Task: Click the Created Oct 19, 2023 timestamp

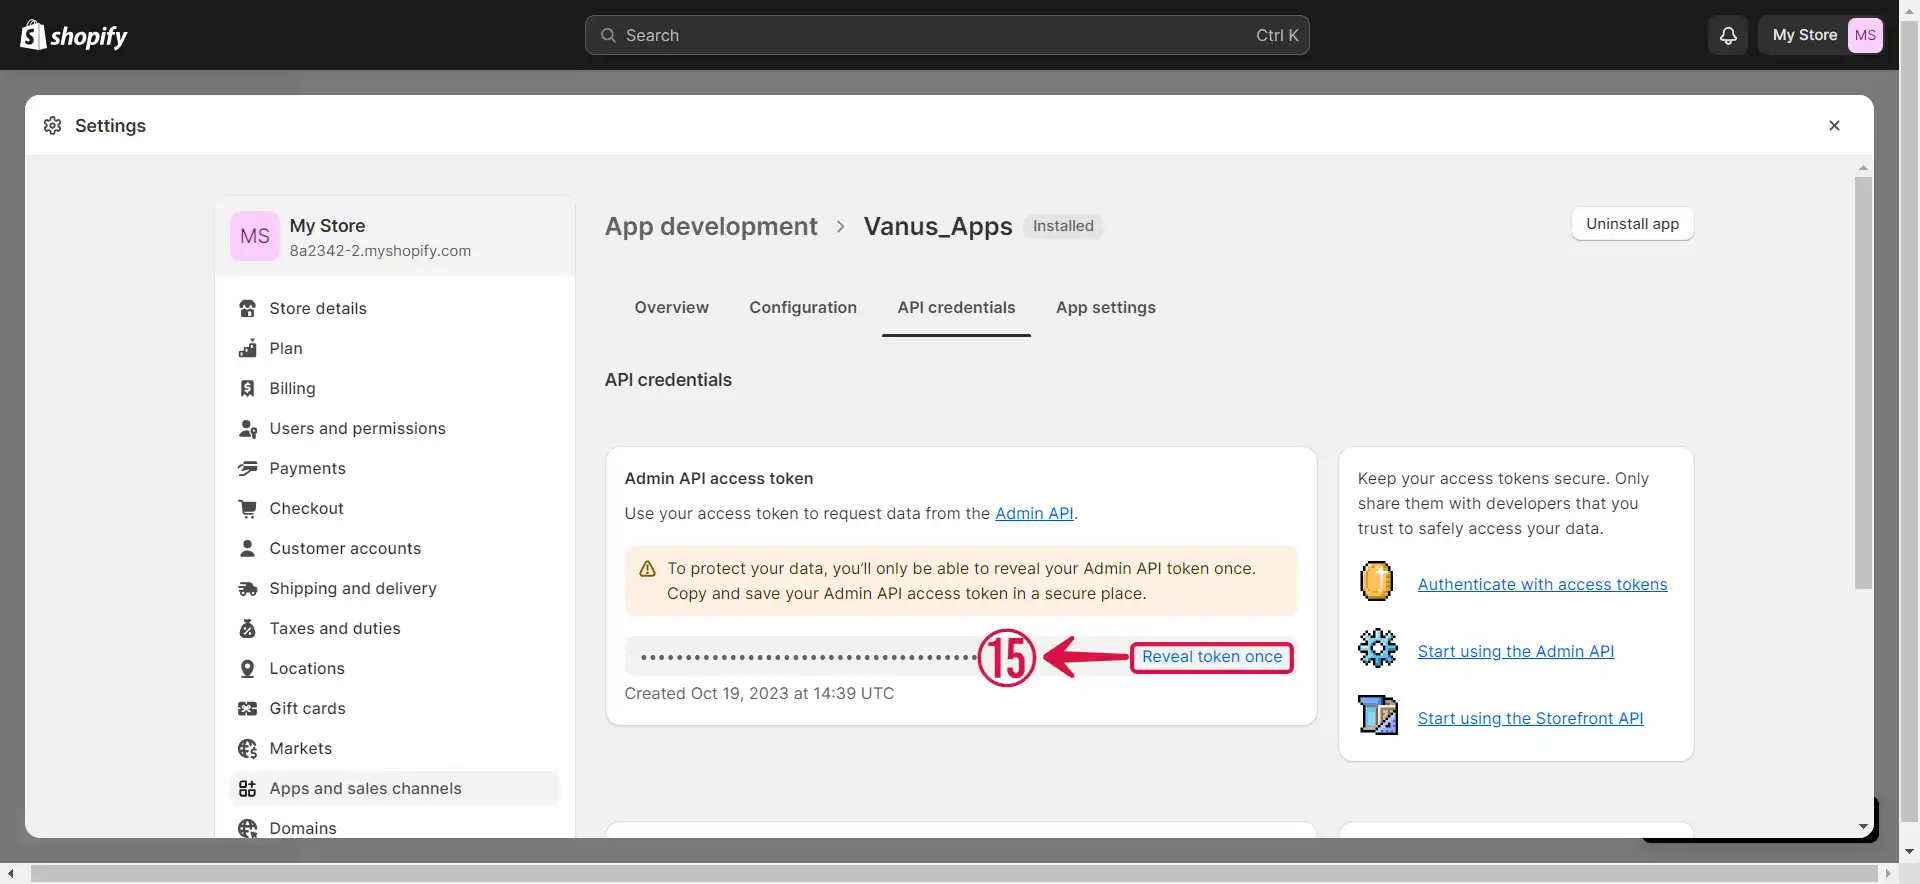Action: point(759,693)
